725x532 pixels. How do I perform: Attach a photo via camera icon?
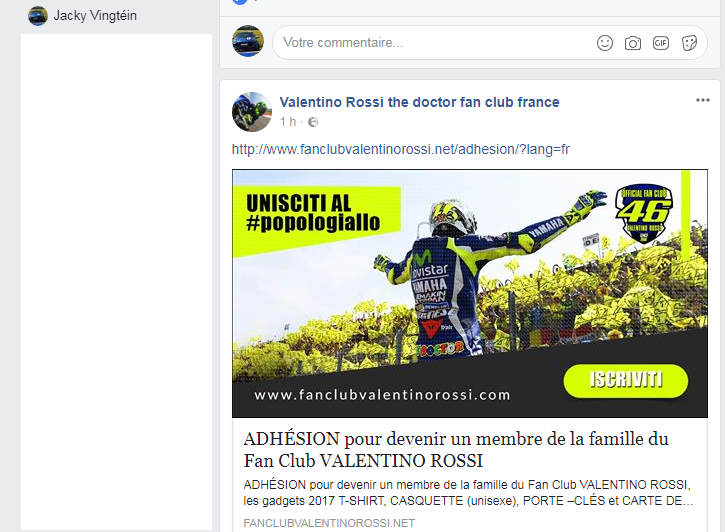point(633,43)
